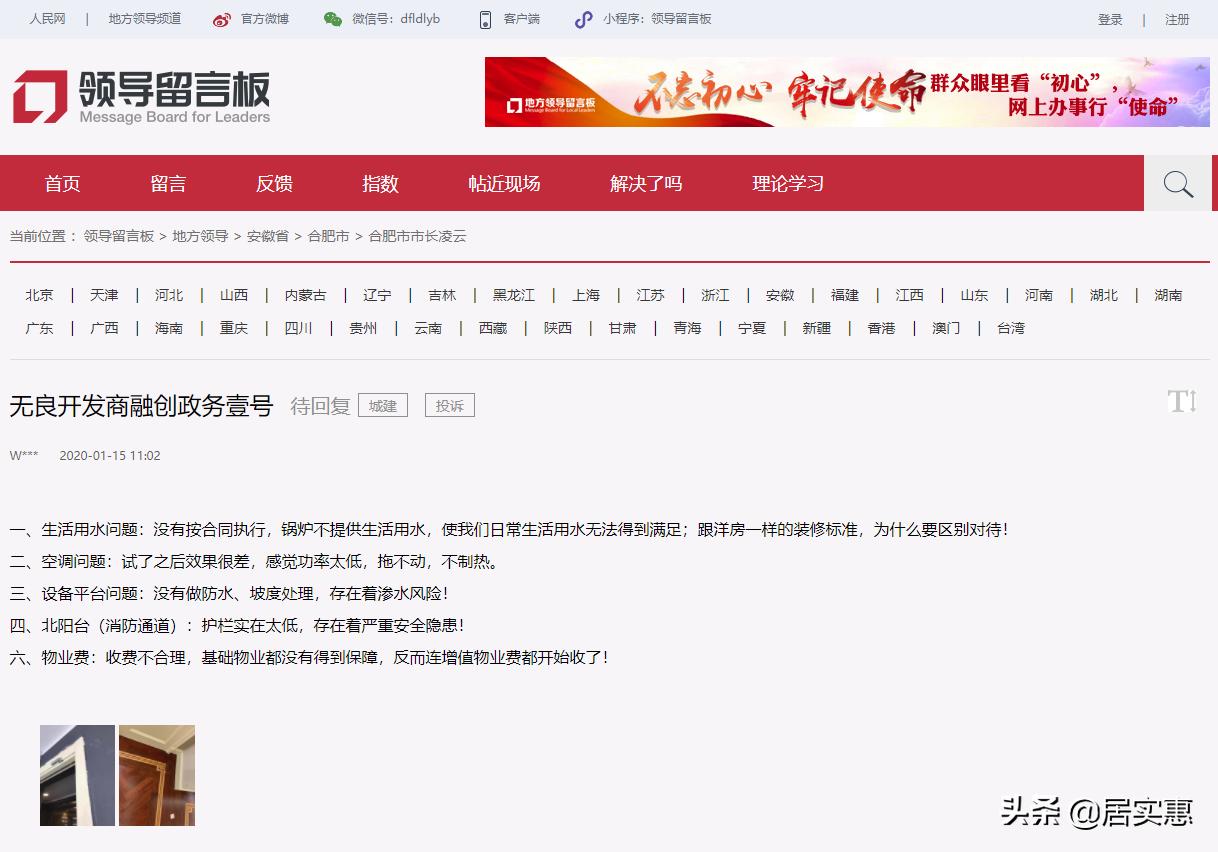Click the font size T icon
The width and height of the screenshot is (1218, 852).
(1181, 401)
